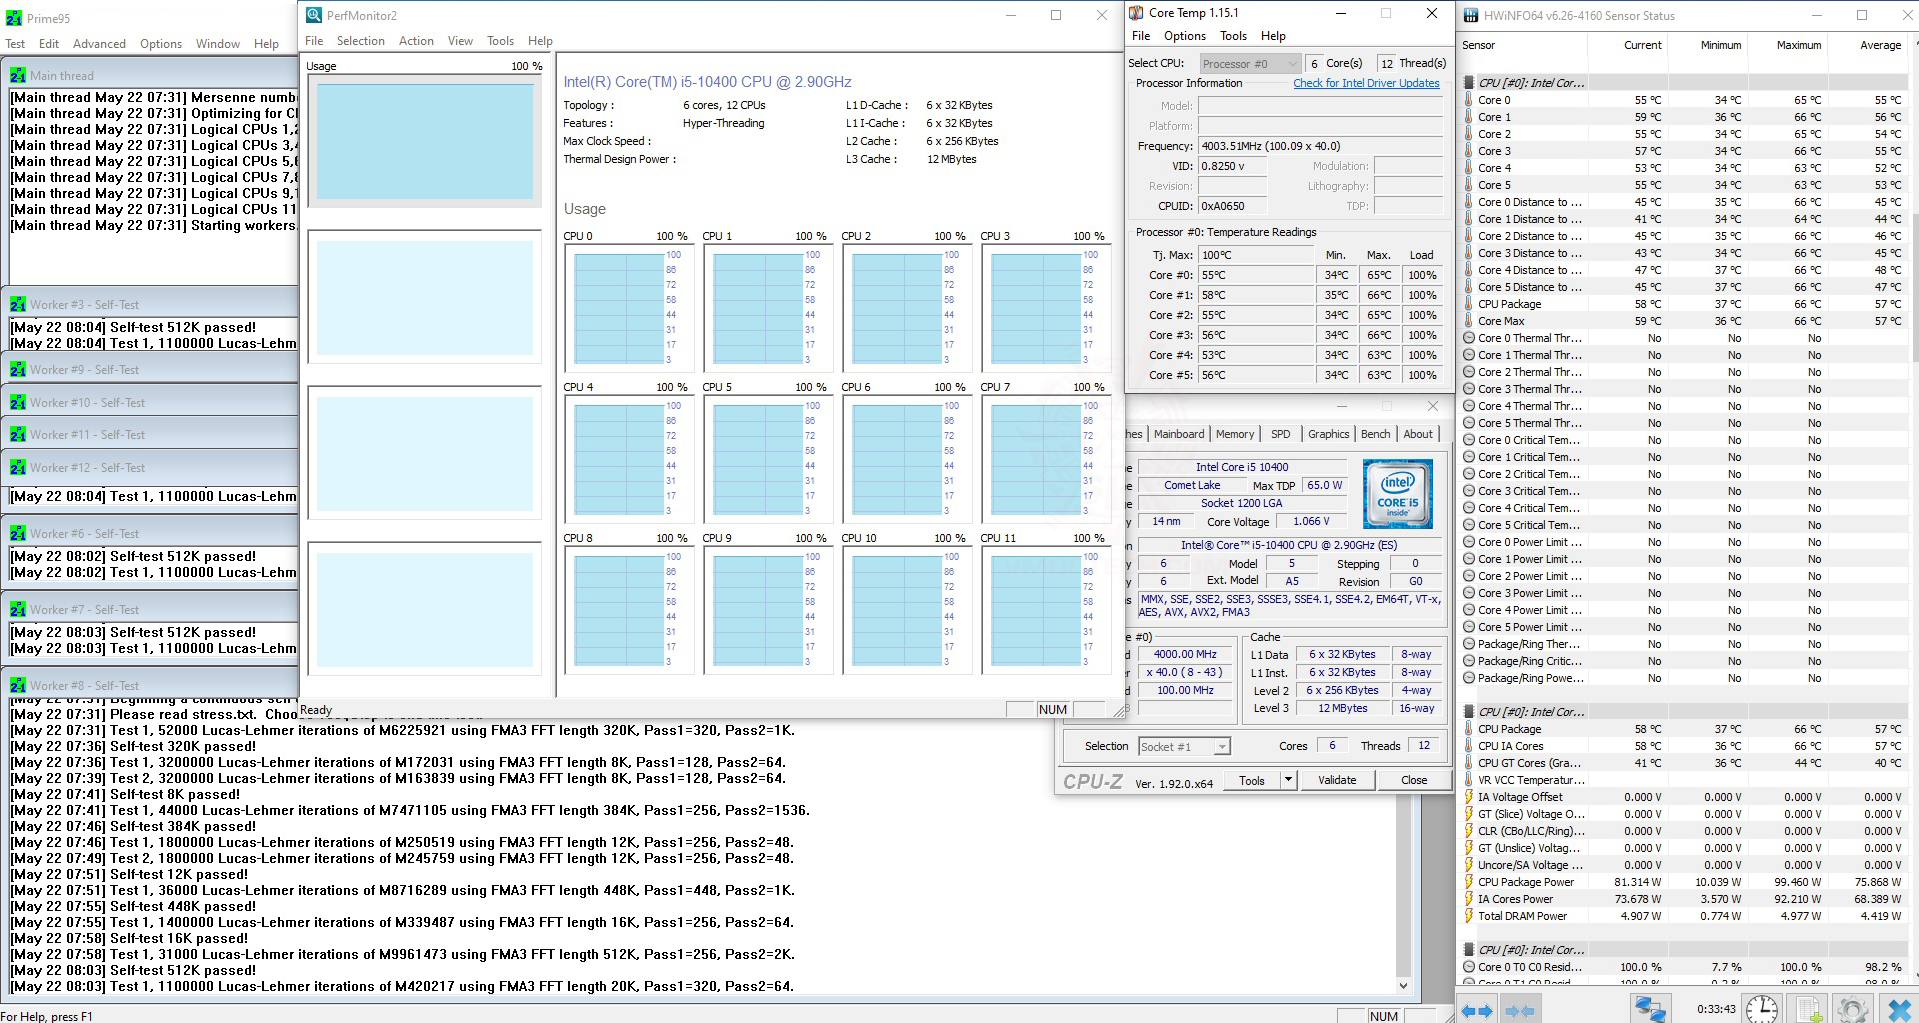Click Core 0 thermometer icon in HWiNFO
This screenshot has height=1023, width=1919.
1469,100
